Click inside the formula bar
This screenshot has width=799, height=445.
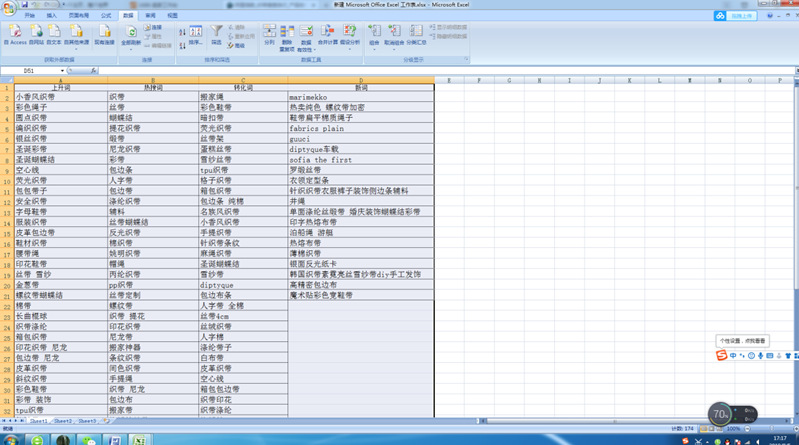click(x=446, y=71)
